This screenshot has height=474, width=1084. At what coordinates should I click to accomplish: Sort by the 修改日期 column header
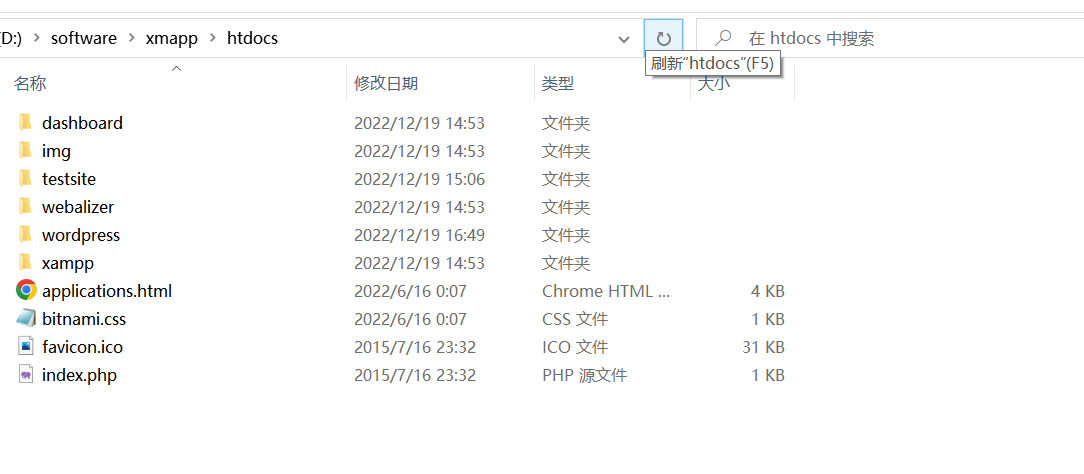(386, 84)
